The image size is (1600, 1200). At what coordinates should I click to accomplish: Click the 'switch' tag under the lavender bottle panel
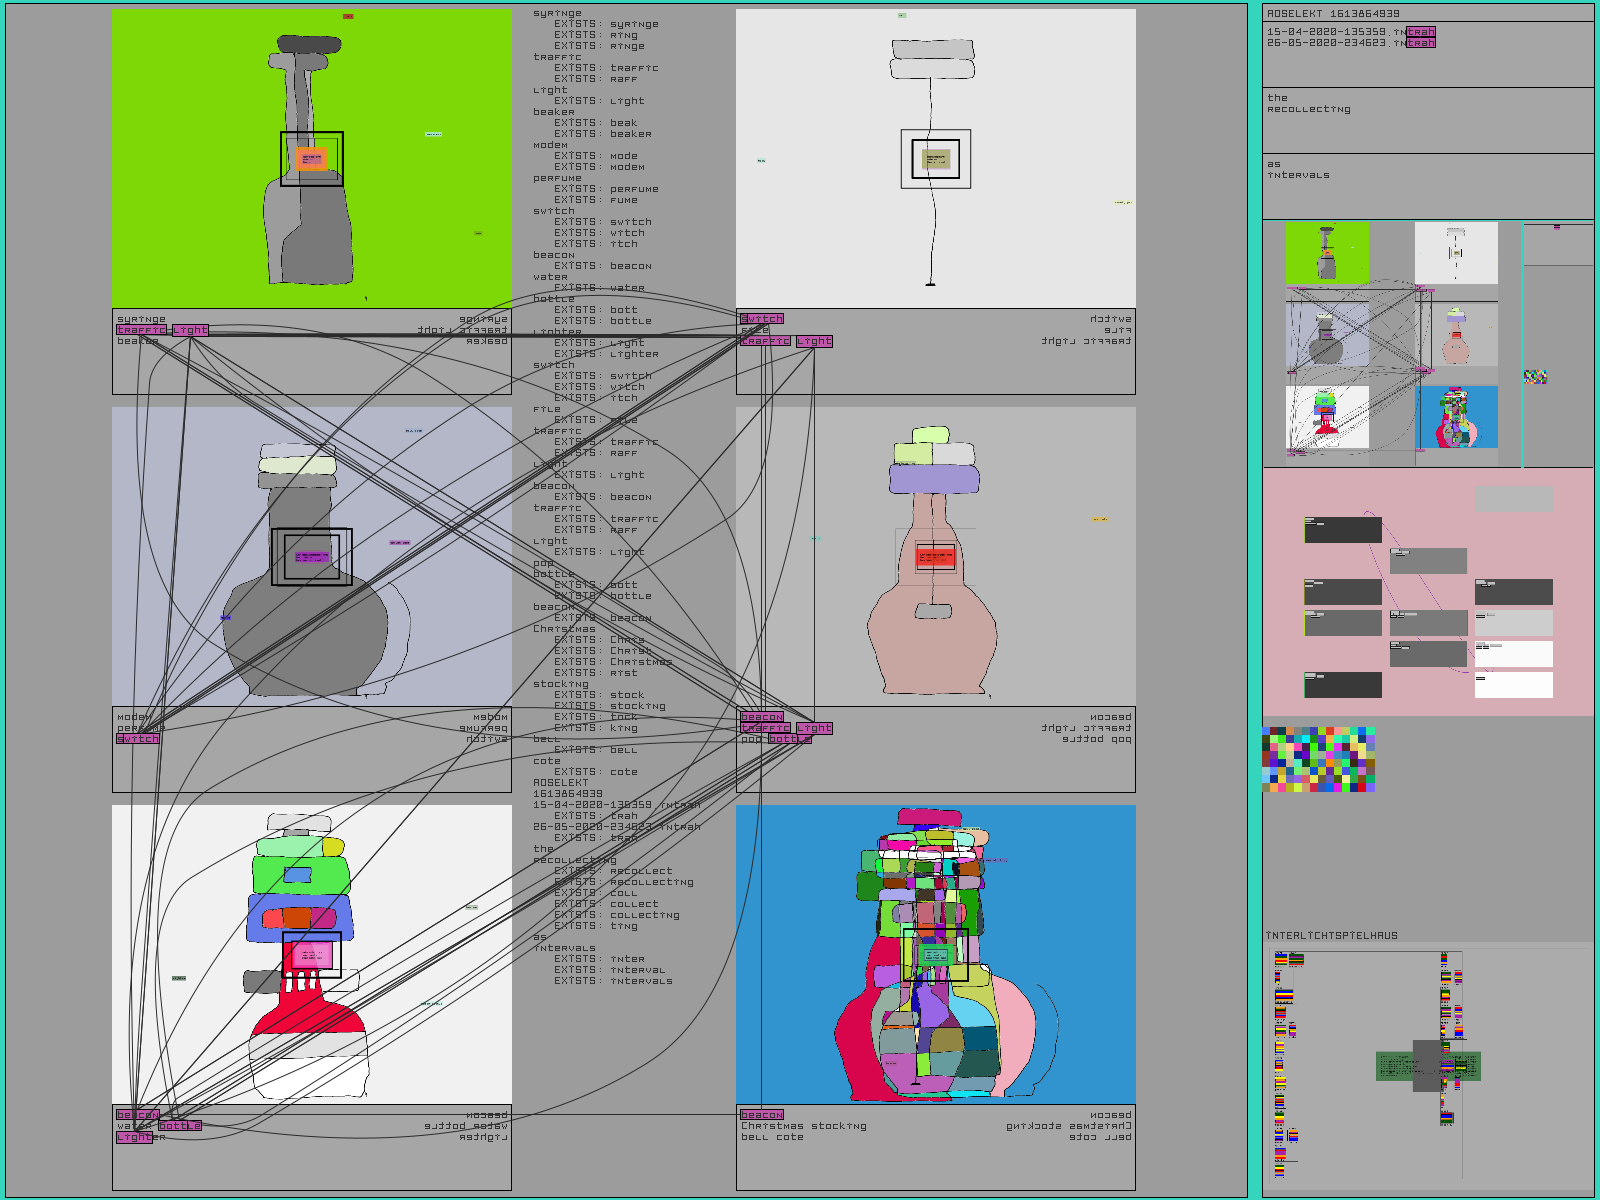138,739
